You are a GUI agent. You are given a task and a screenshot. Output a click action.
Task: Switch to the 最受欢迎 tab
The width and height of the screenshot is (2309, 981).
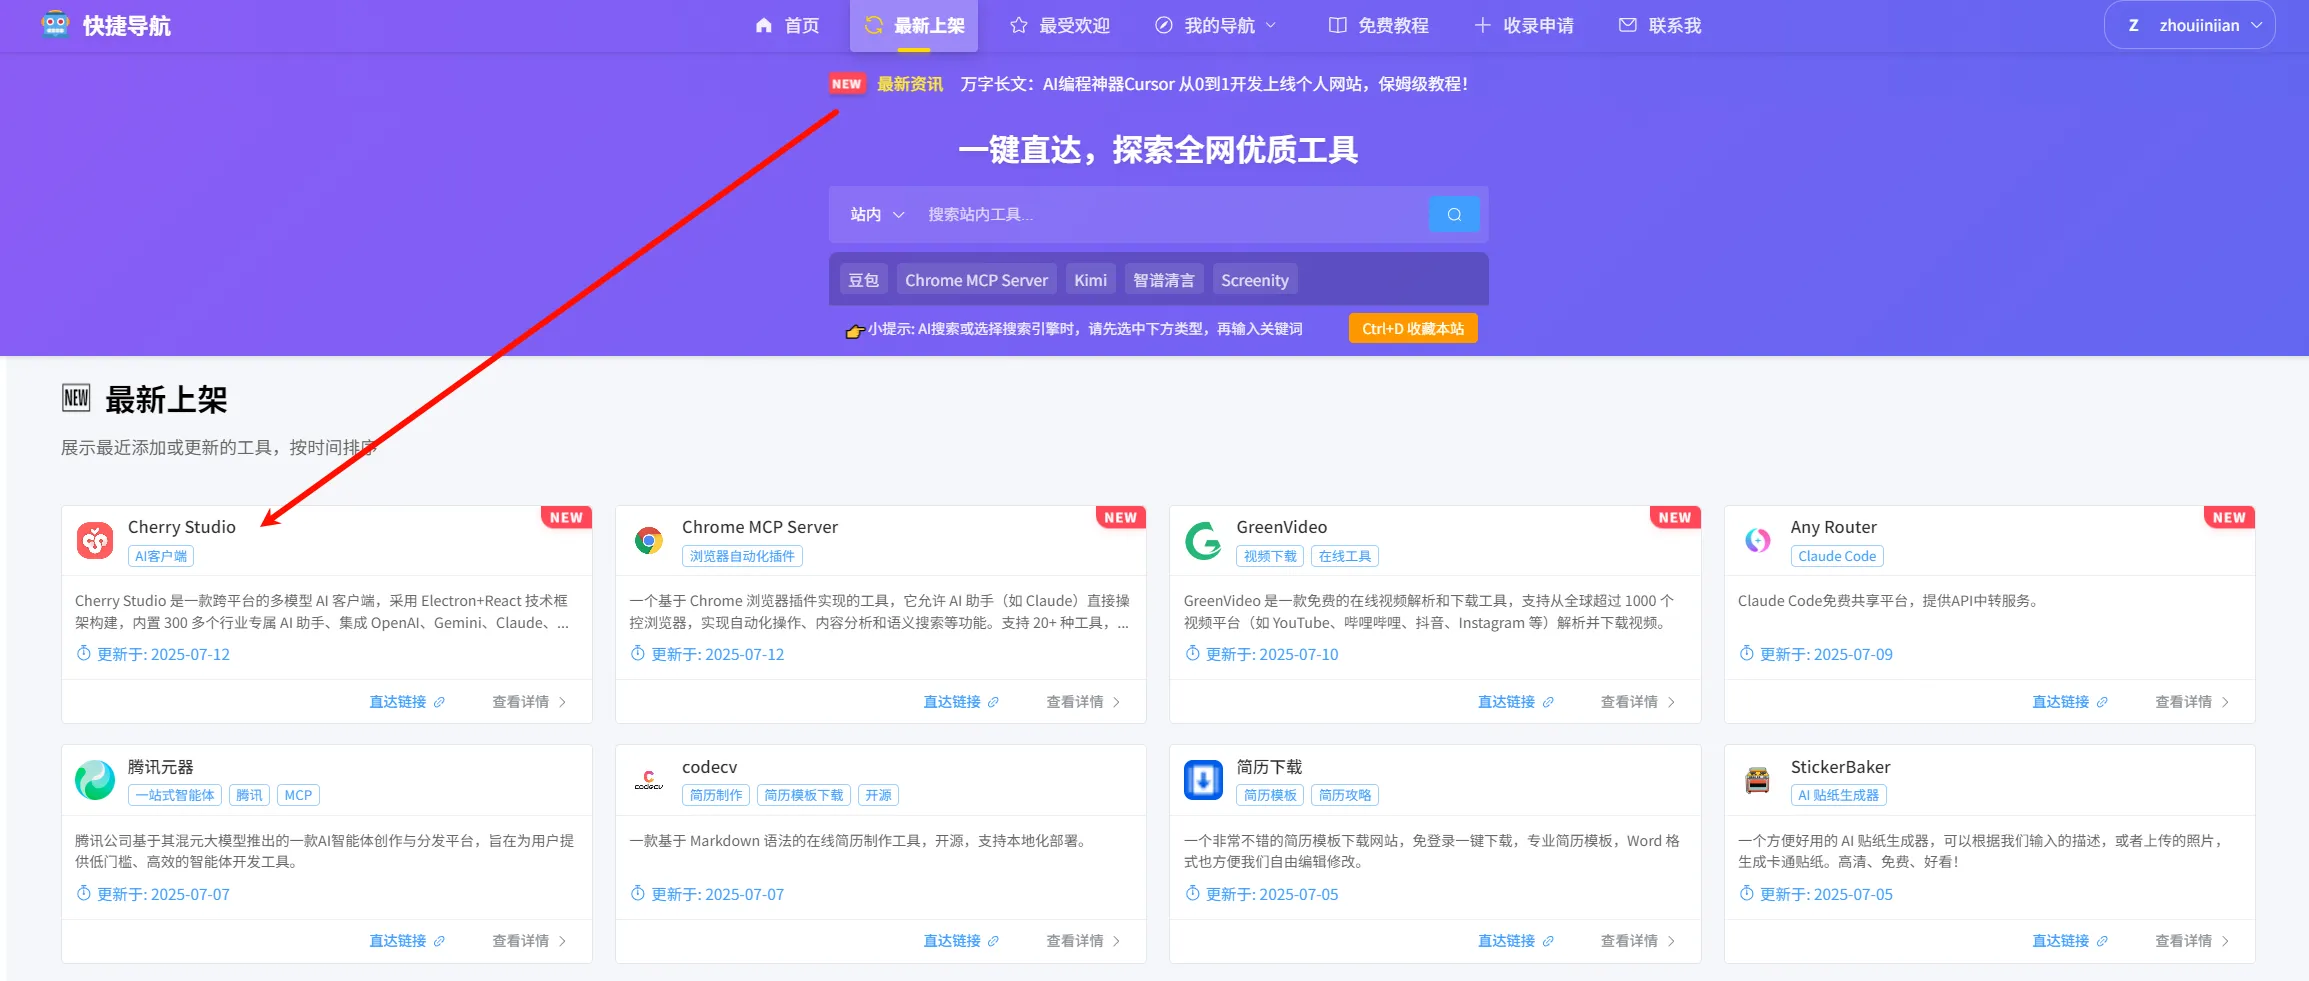click(x=1058, y=25)
